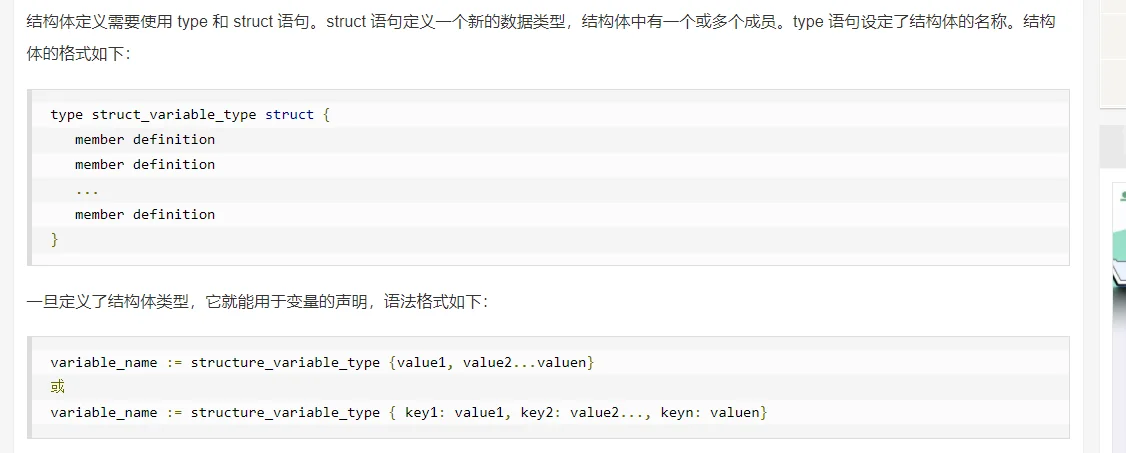This screenshot has width=1126, height=453.
Task: Click the ':=' operator in first declaration
Action: tap(174, 363)
